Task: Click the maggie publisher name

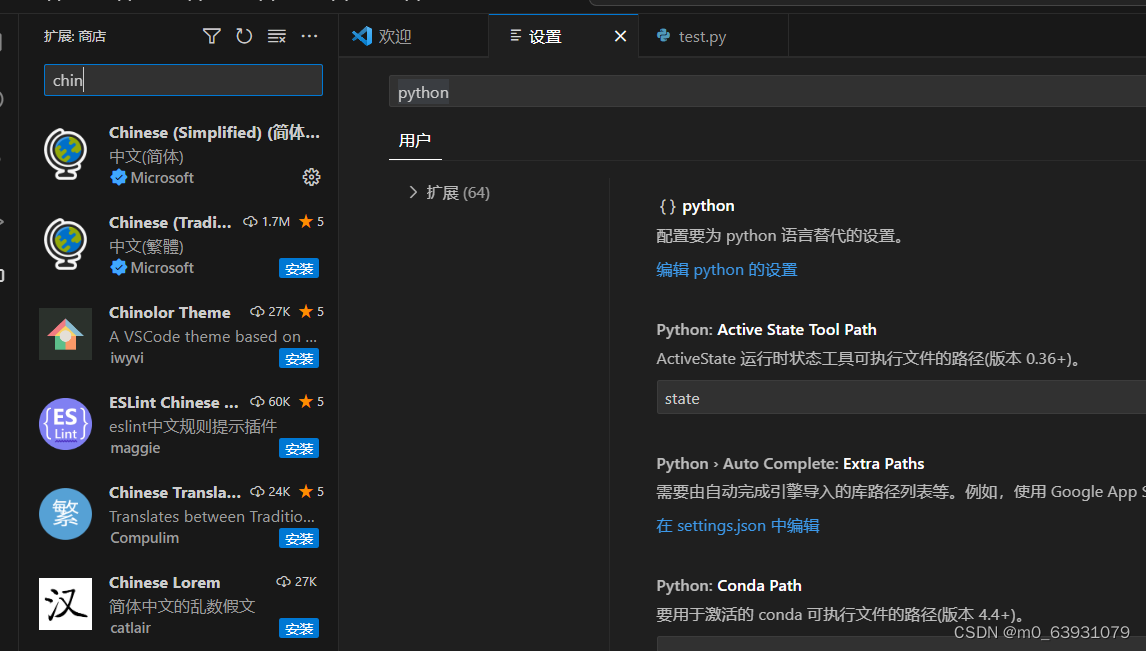Action: (x=135, y=448)
